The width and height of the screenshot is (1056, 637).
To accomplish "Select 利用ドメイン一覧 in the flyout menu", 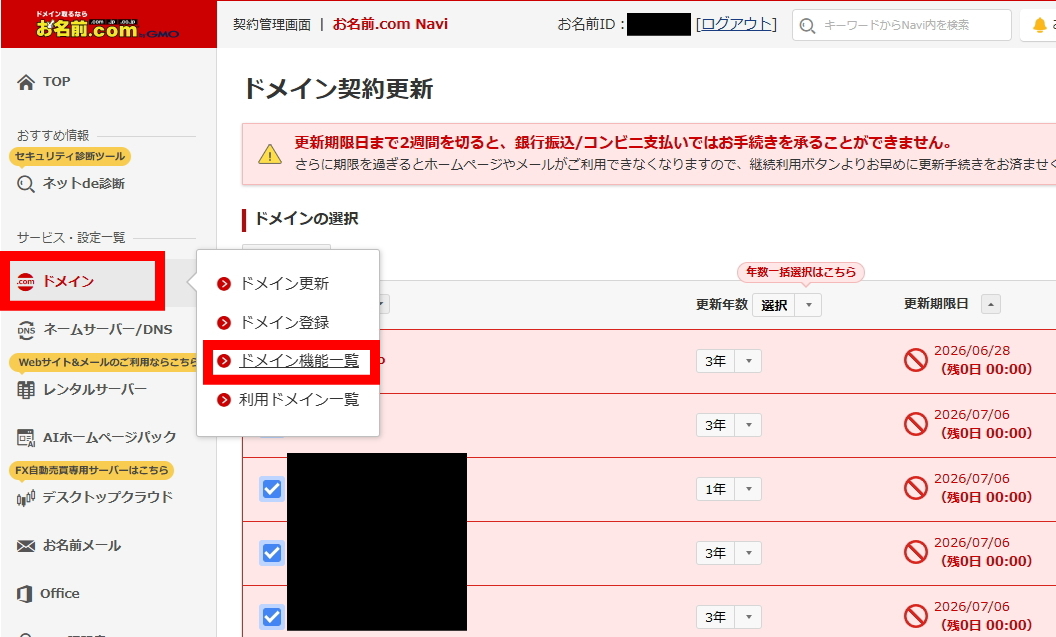I will [x=299, y=400].
